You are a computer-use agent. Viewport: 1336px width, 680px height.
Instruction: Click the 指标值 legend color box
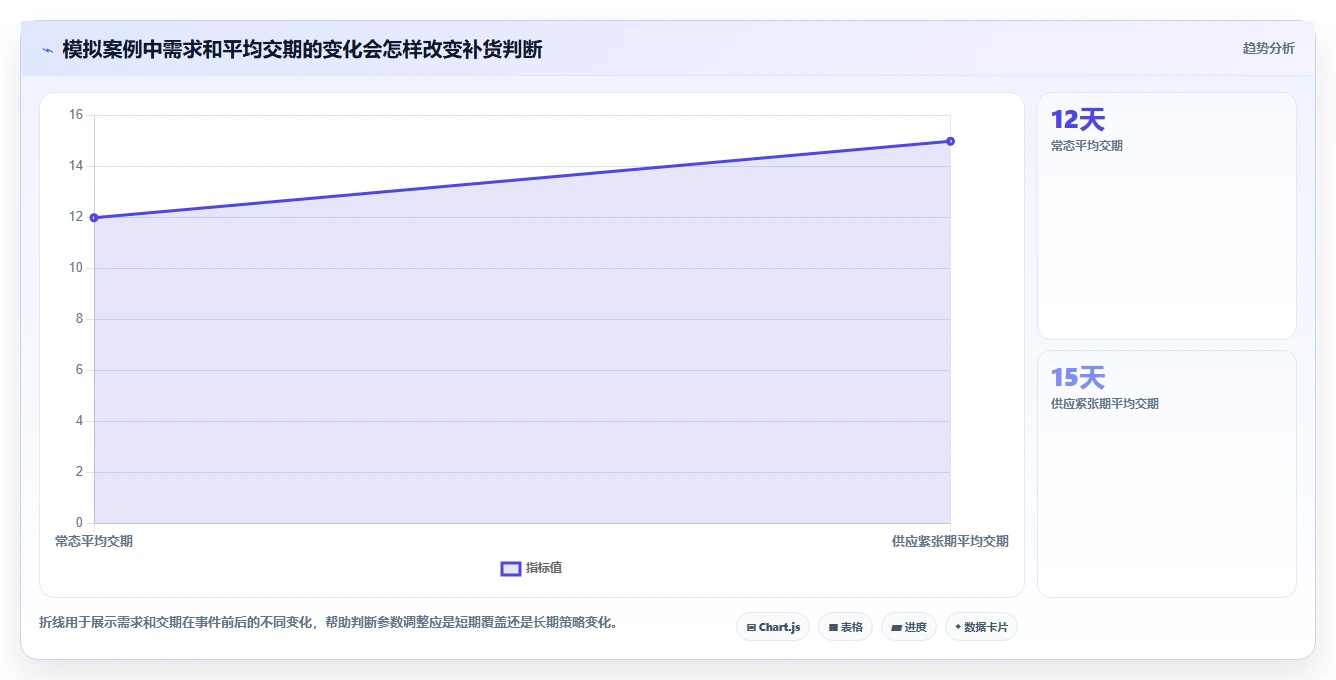click(x=510, y=568)
